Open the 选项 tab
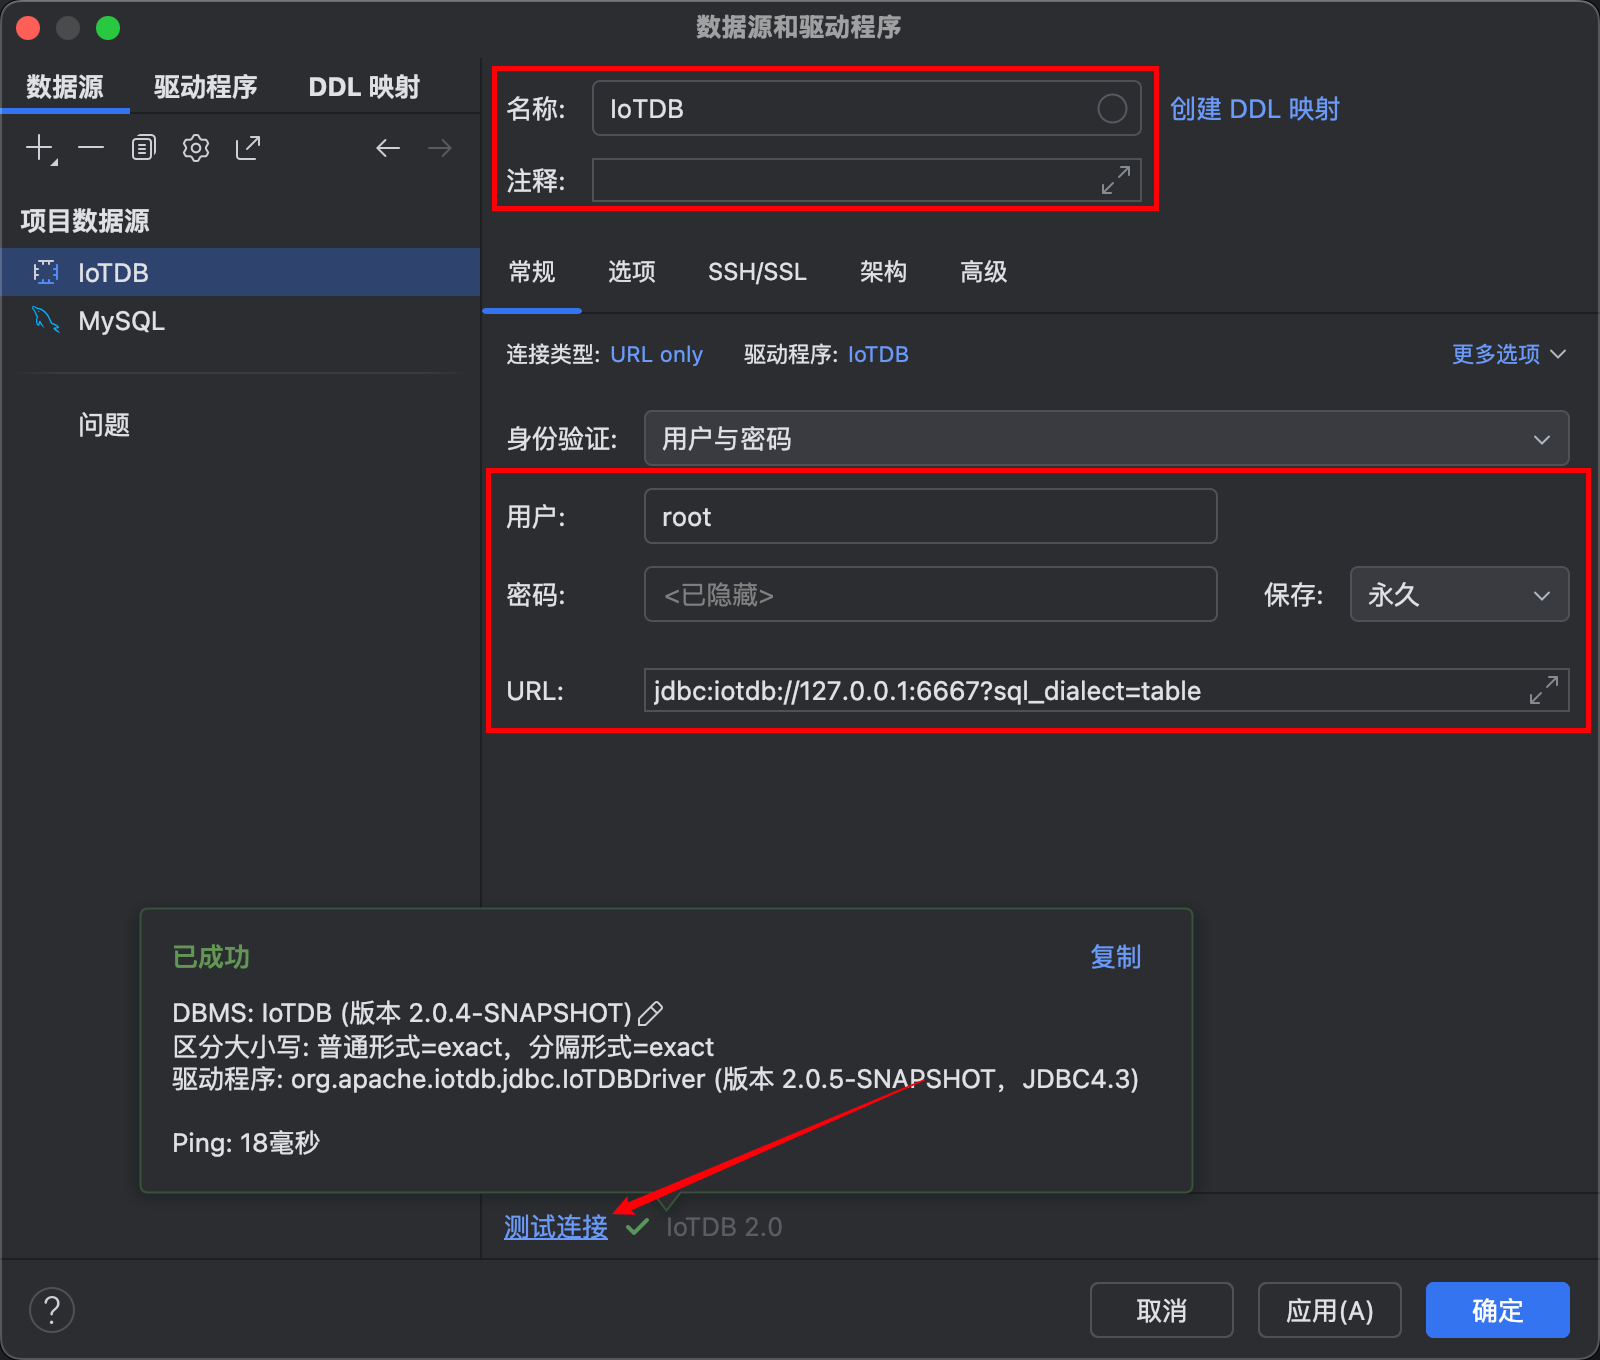The height and width of the screenshot is (1360, 1600). [632, 272]
